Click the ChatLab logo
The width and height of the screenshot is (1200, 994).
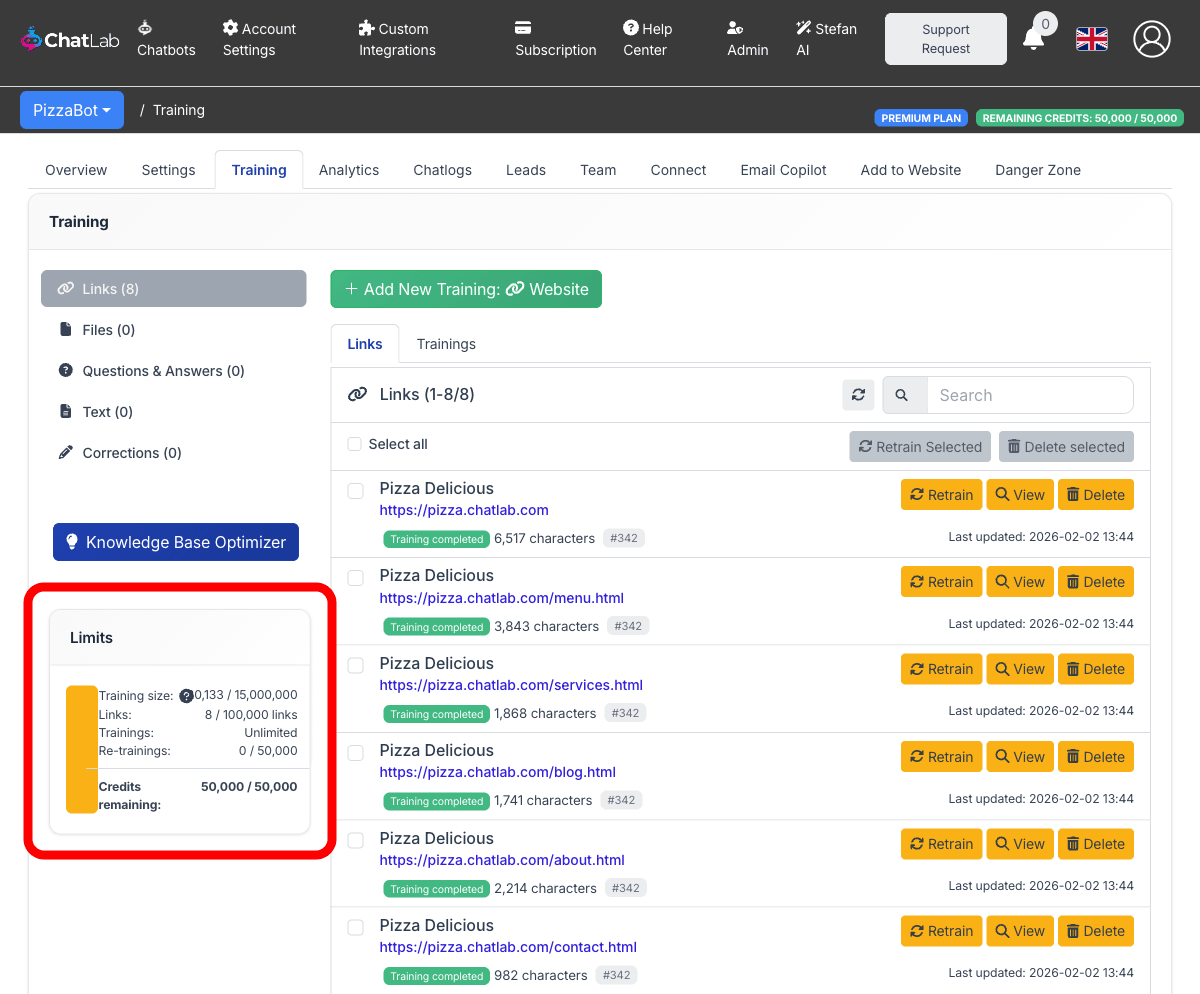[66, 39]
